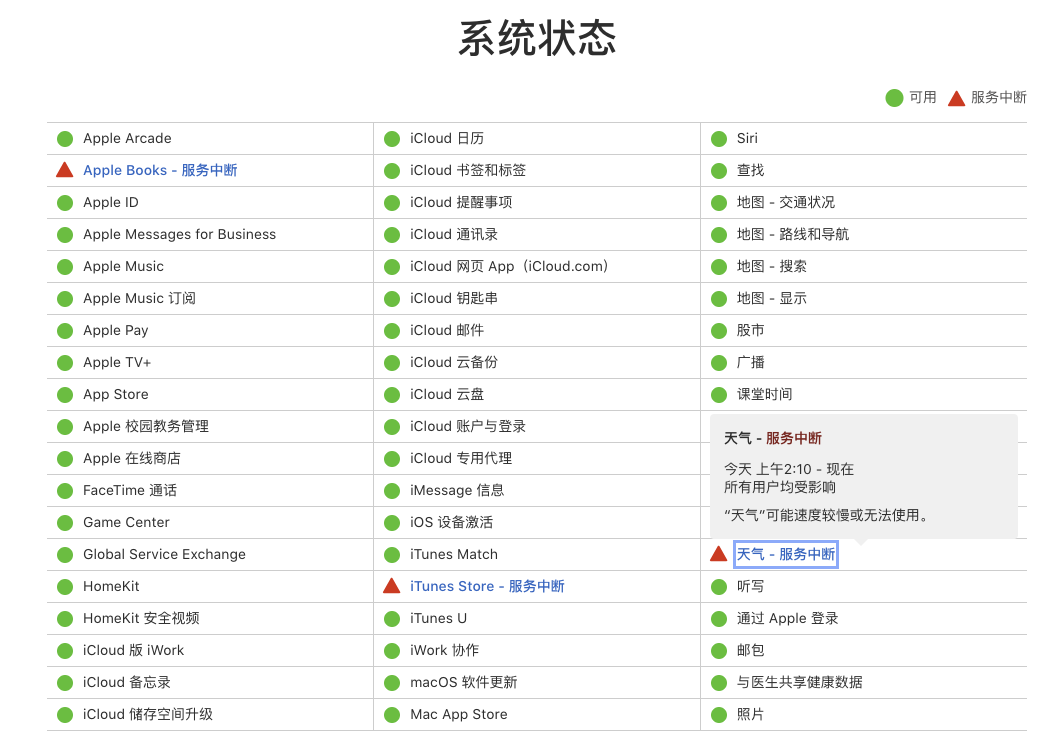Click the green dot beside iCloud 钥匙串

pyautogui.click(x=392, y=299)
